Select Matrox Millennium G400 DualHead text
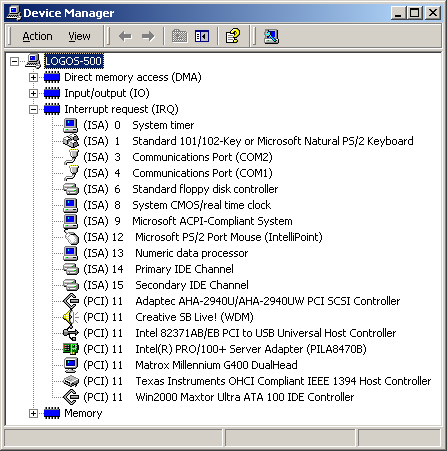The width and height of the screenshot is (447, 451). coord(216,365)
